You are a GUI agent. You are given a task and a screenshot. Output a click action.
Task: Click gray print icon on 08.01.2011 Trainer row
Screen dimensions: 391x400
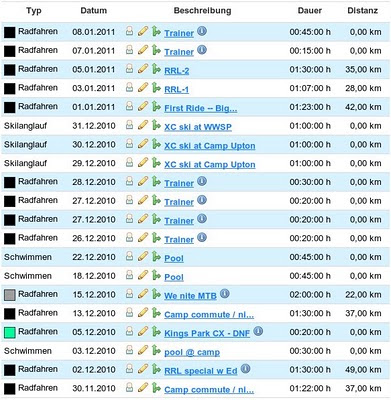pos(129,31)
